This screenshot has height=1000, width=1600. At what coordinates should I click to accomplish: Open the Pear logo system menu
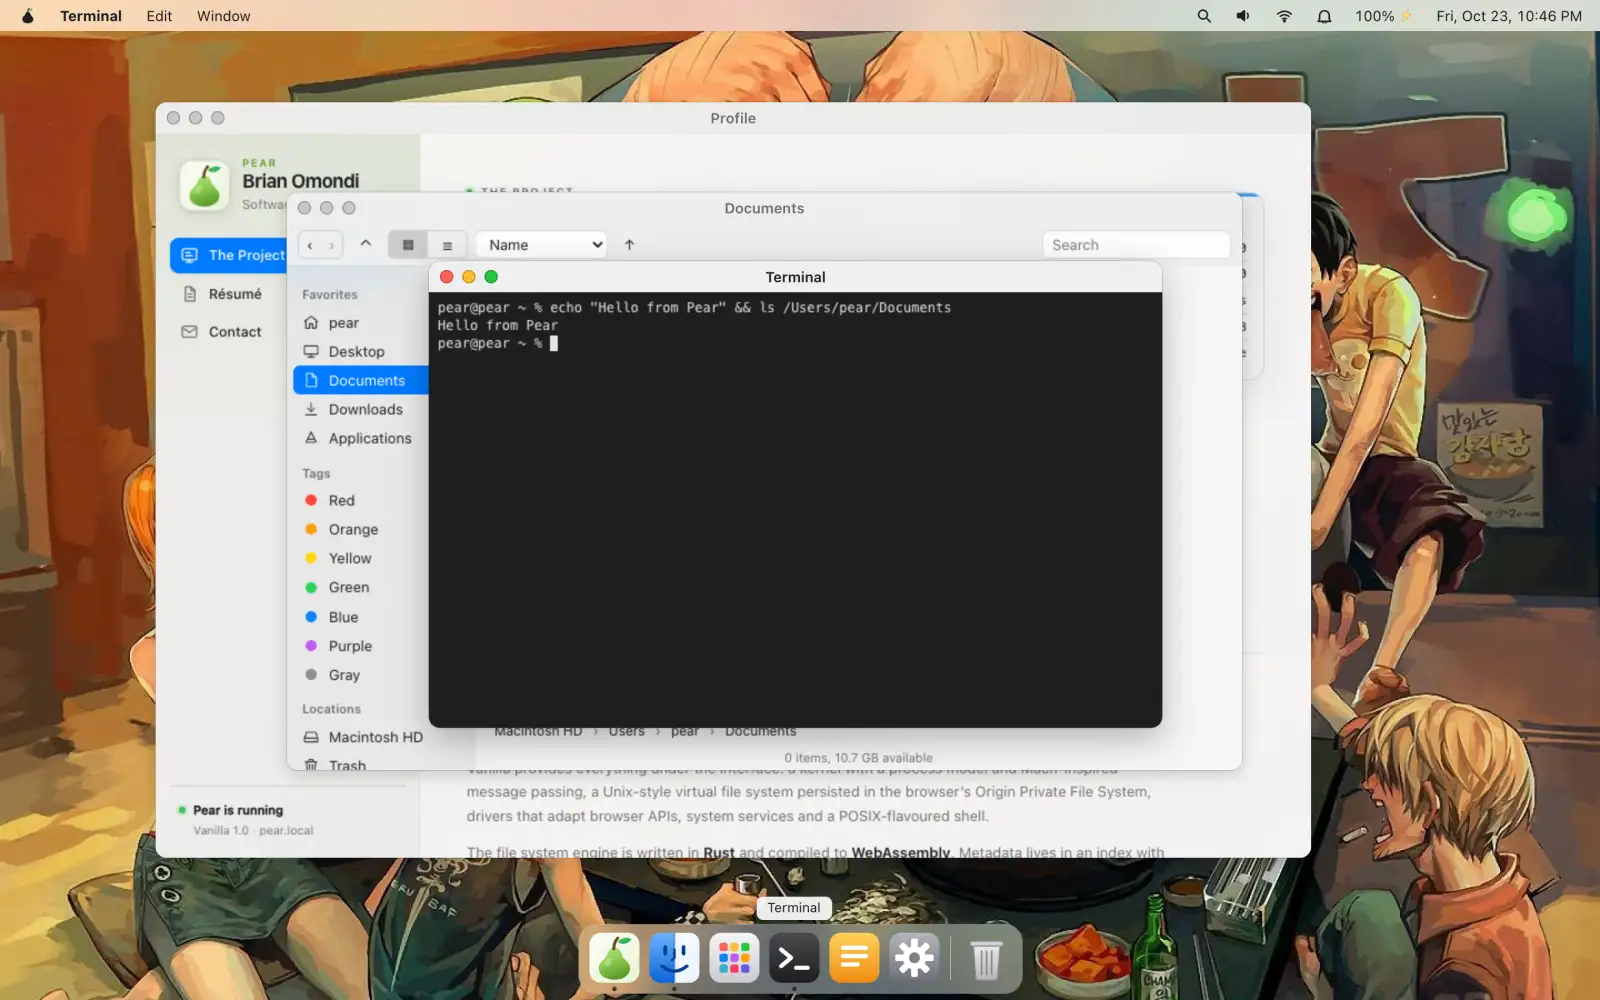[28, 16]
